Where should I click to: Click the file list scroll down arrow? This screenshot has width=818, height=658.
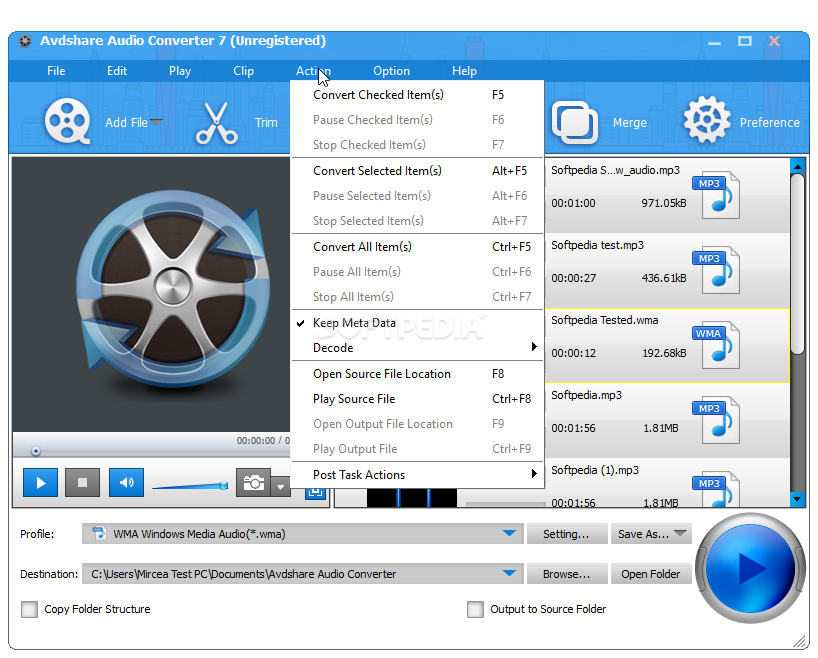[797, 499]
